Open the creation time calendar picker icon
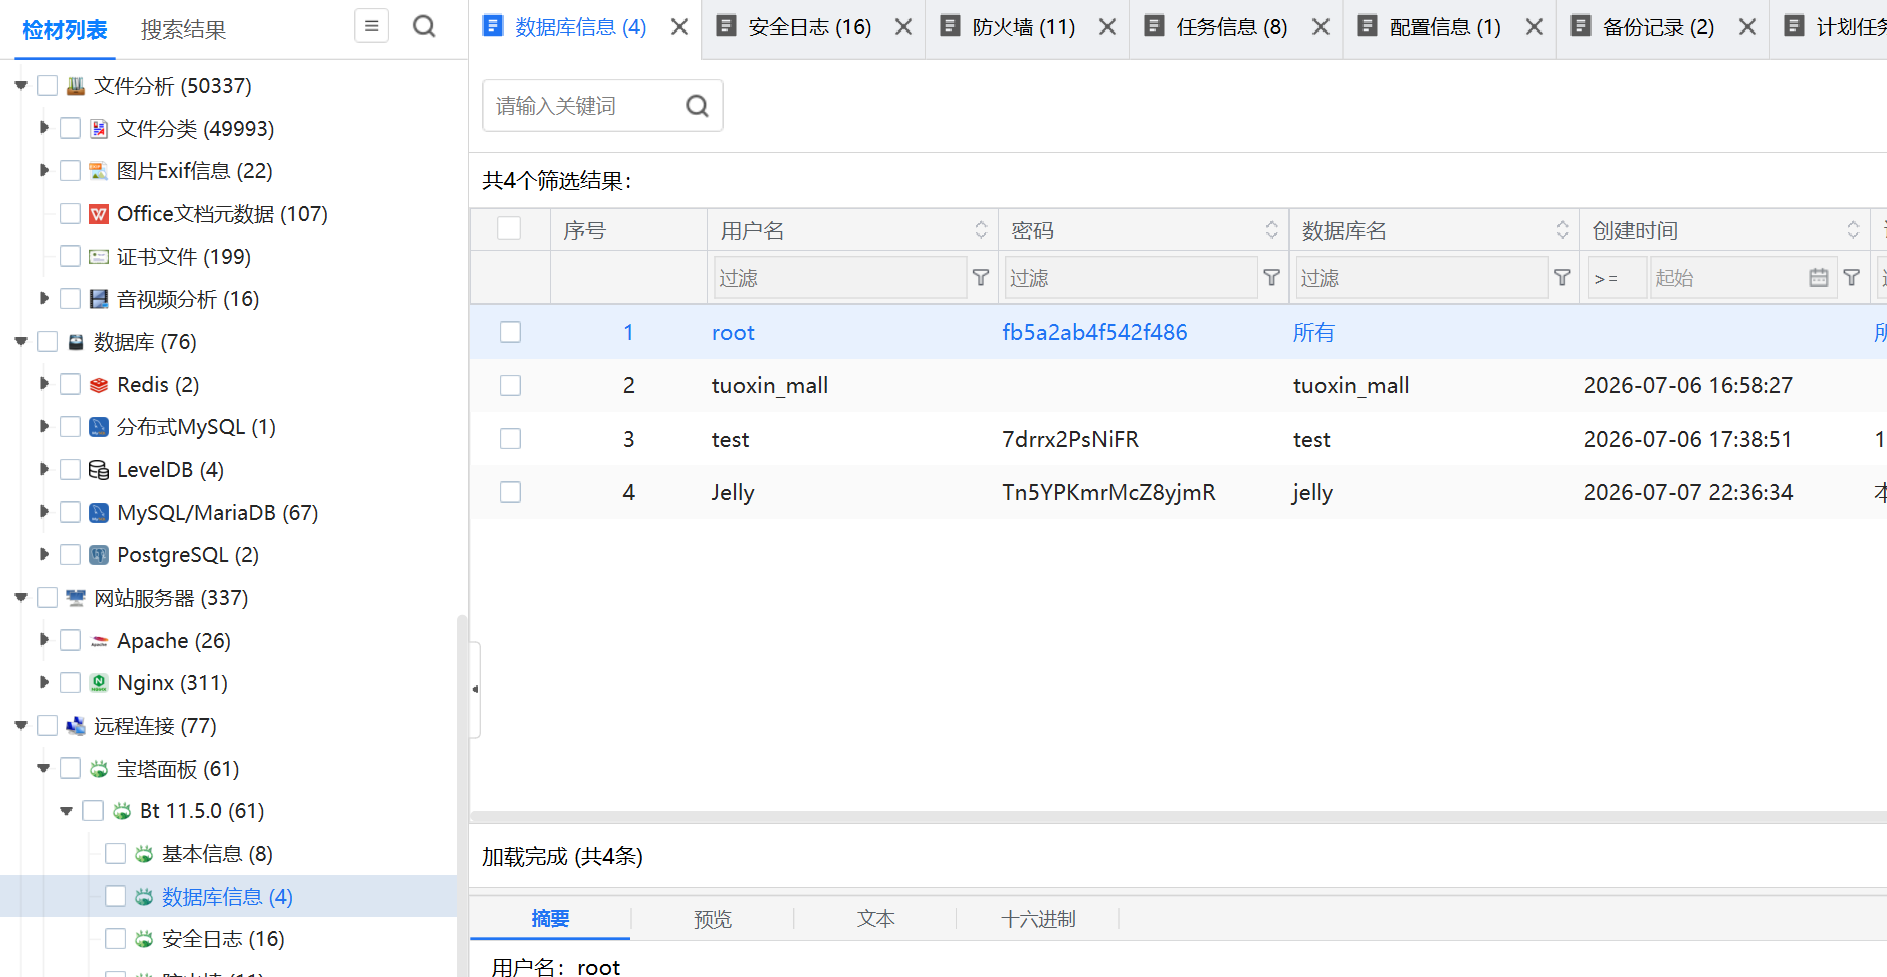Viewport: 1887px width, 977px height. tap(1819, 277)
